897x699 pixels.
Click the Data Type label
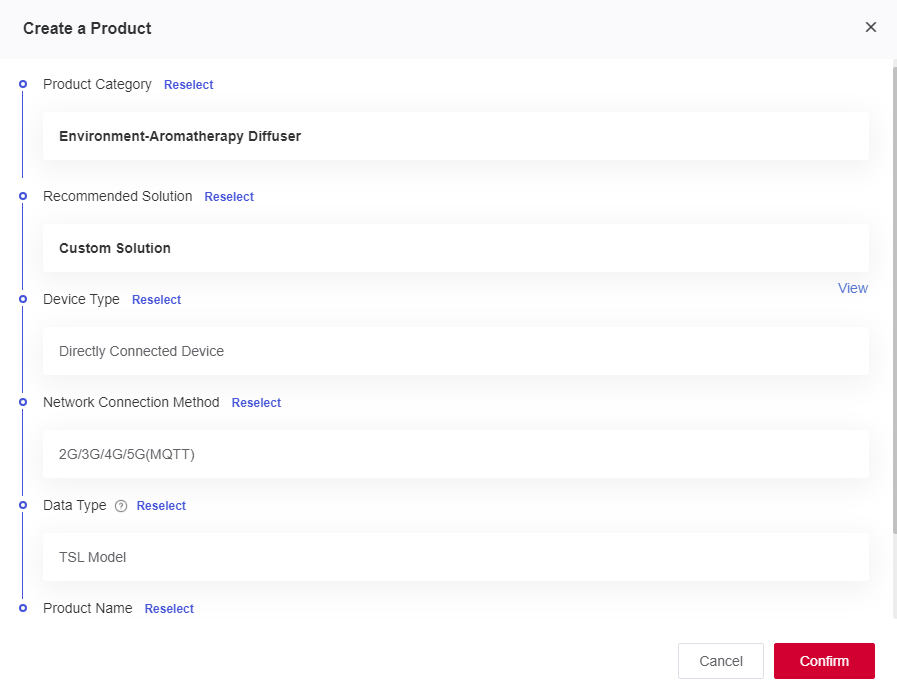coord(75,506)
